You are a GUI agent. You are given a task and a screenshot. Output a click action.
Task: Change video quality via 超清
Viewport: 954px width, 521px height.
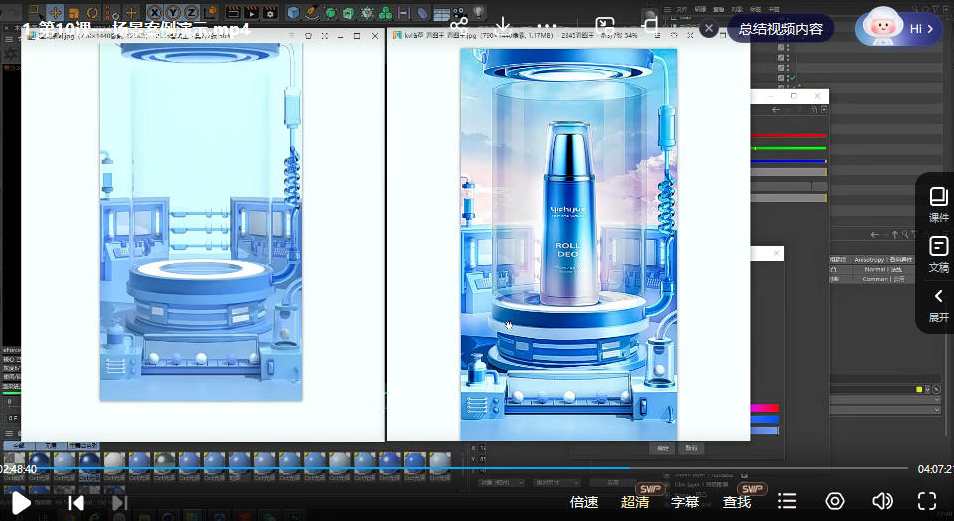[x=635, y=502]
